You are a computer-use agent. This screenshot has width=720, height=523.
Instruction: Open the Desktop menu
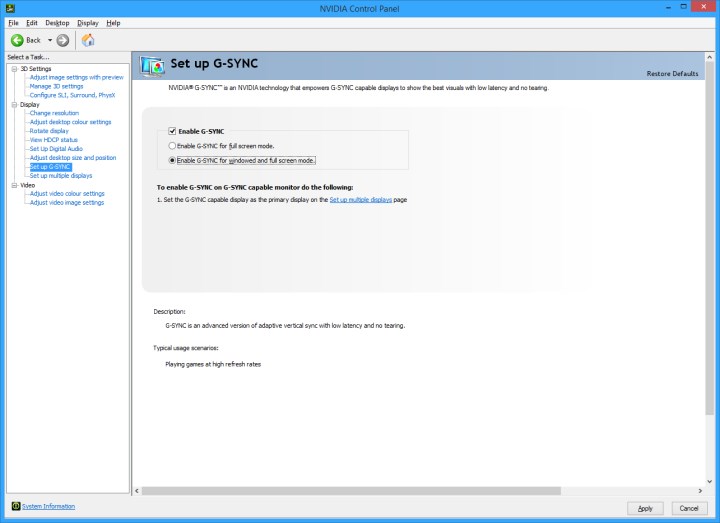click(x=57, y=23)
